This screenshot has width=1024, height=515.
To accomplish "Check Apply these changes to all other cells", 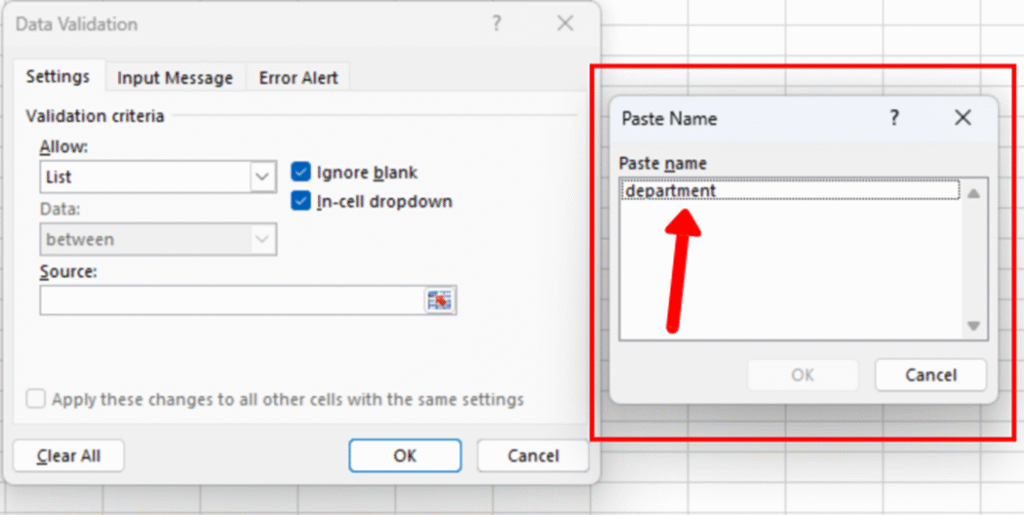I will [x=35, y=399].
